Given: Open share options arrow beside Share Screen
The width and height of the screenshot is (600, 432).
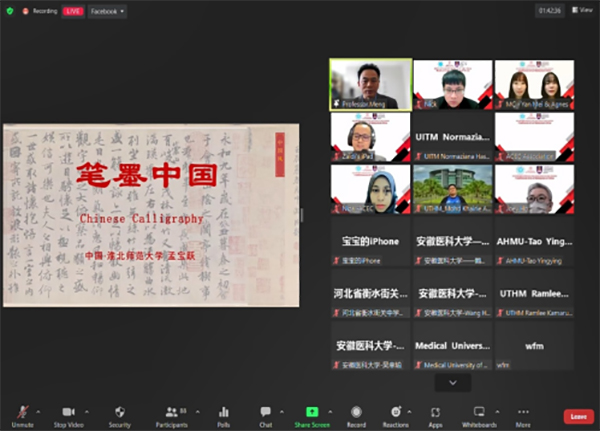Looking at the screenshot, I should click(x=330, y=412).
